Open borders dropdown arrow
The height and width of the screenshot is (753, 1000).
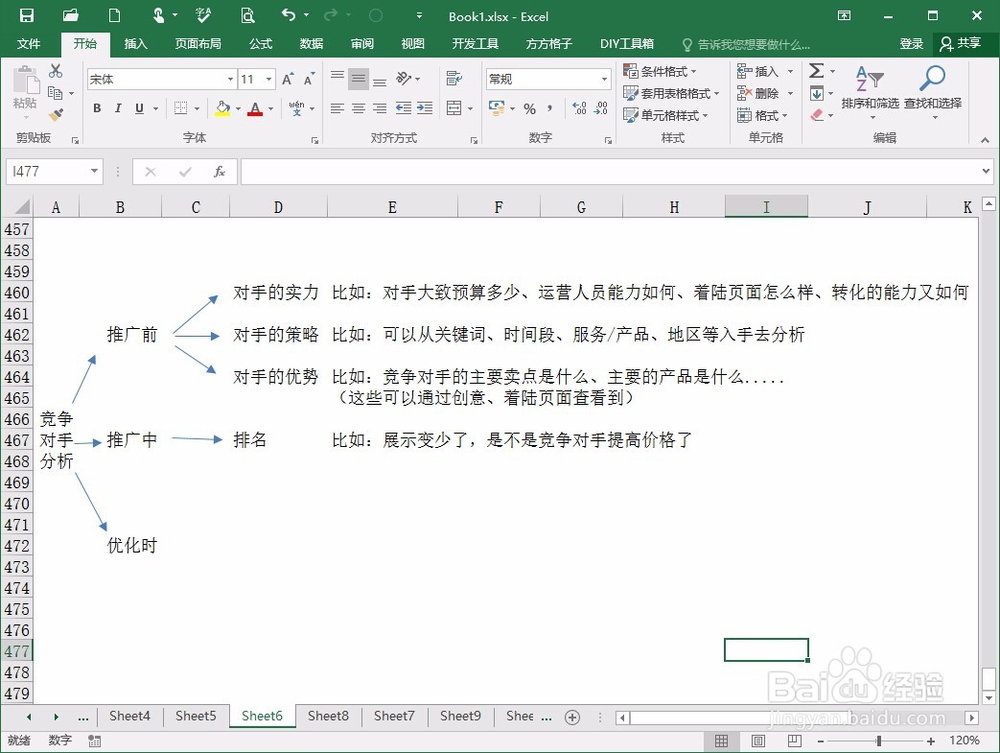[196, 108]
